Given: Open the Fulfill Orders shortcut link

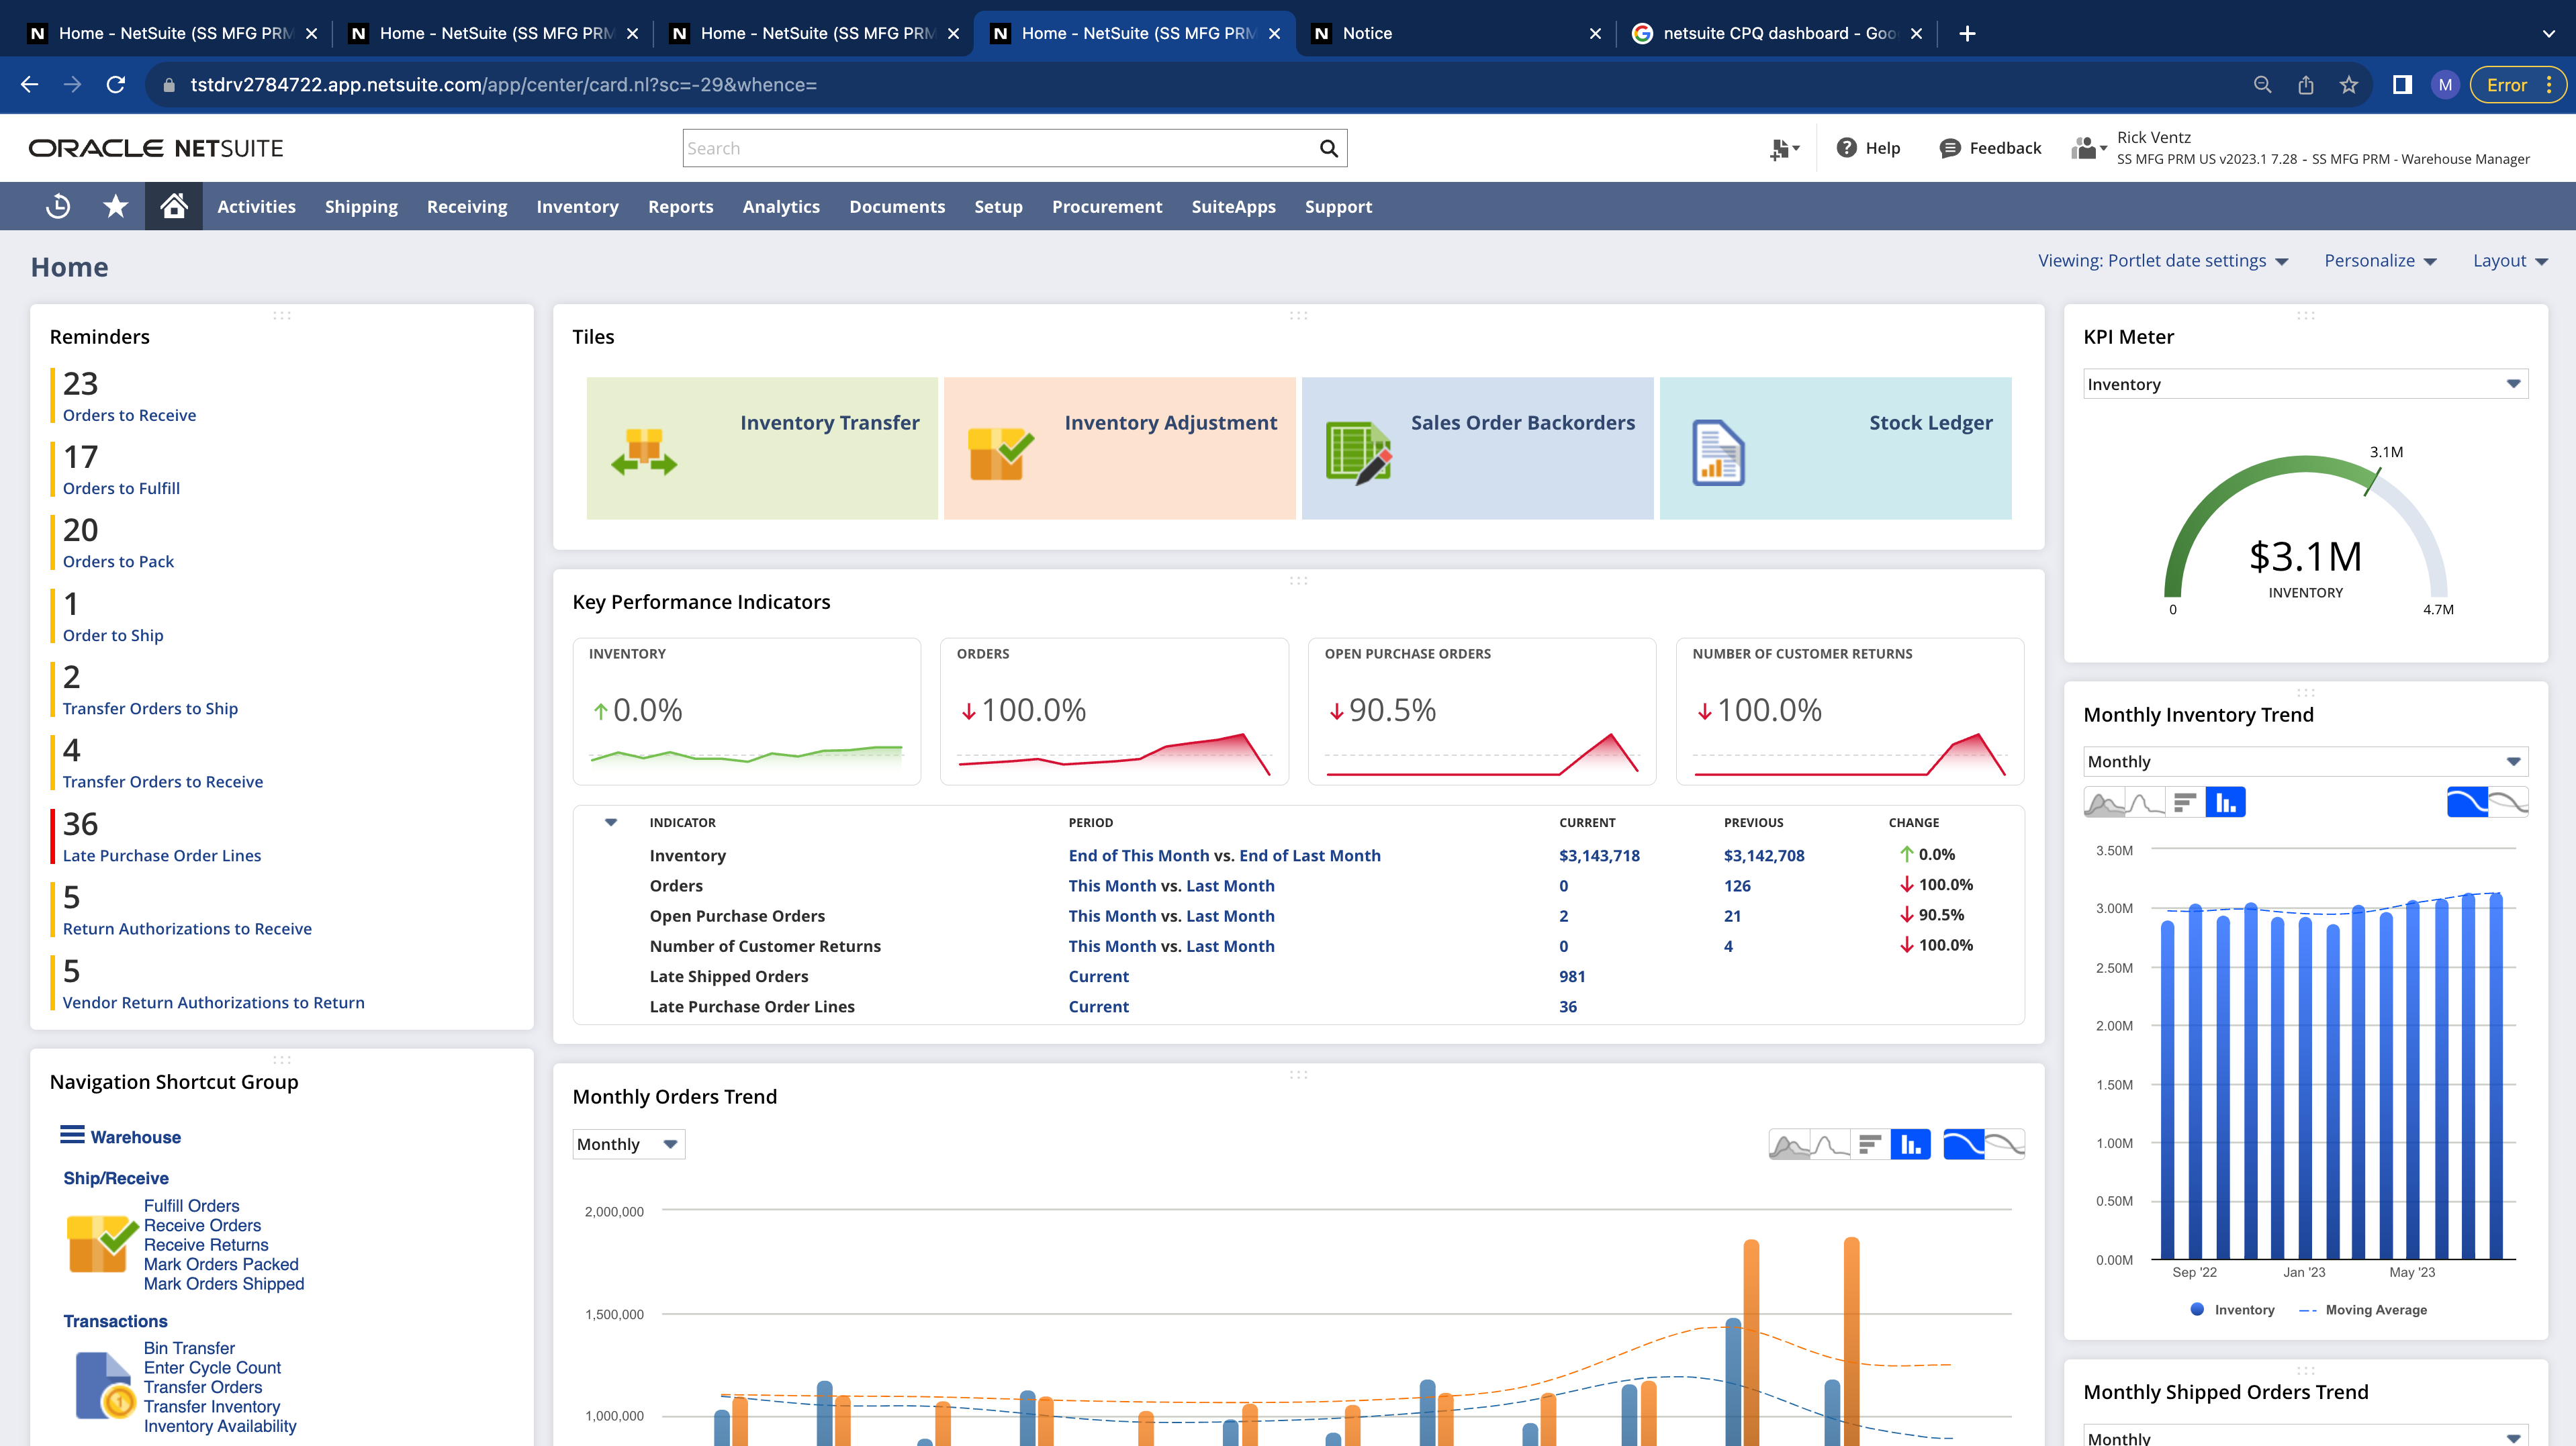Looking at the screenshot, I should pos(191,1206).
